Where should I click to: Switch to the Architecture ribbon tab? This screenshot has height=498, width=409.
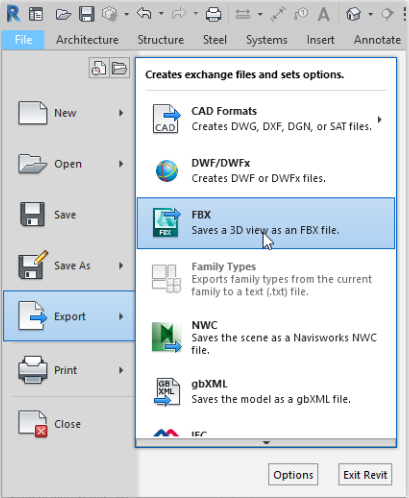[x=87, y=40]
